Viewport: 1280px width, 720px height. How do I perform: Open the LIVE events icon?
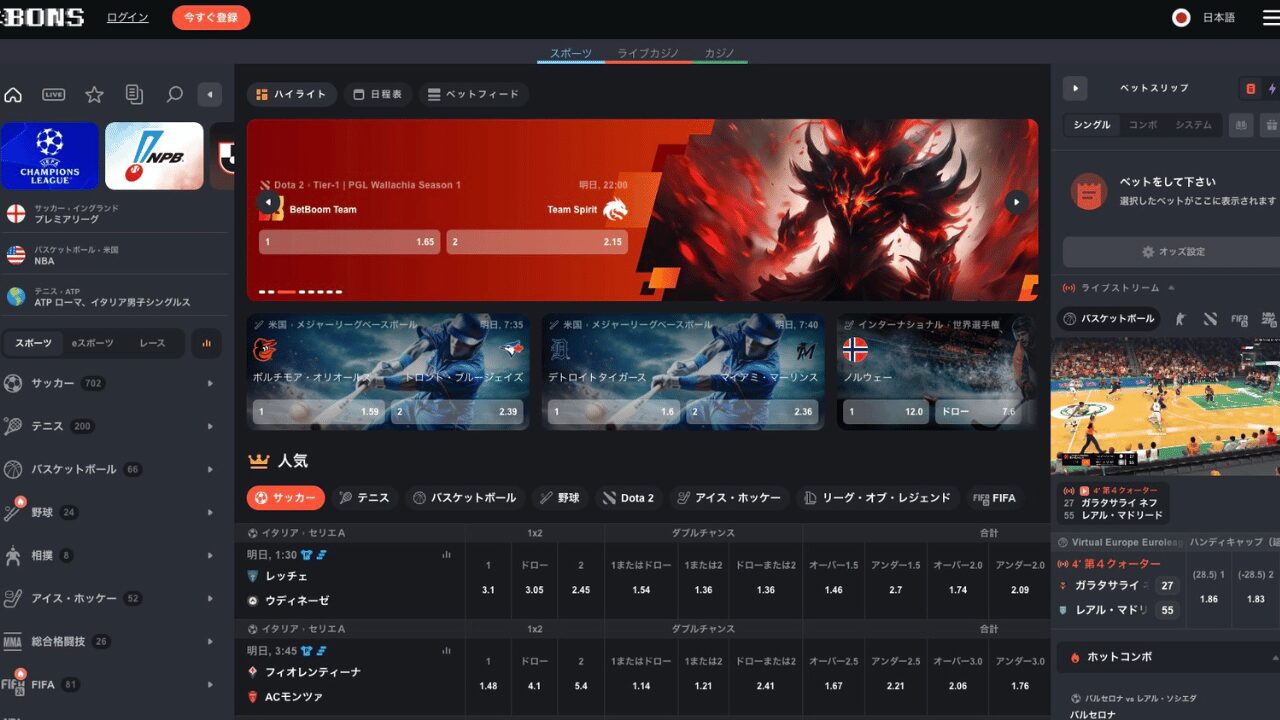coord(53,95)
